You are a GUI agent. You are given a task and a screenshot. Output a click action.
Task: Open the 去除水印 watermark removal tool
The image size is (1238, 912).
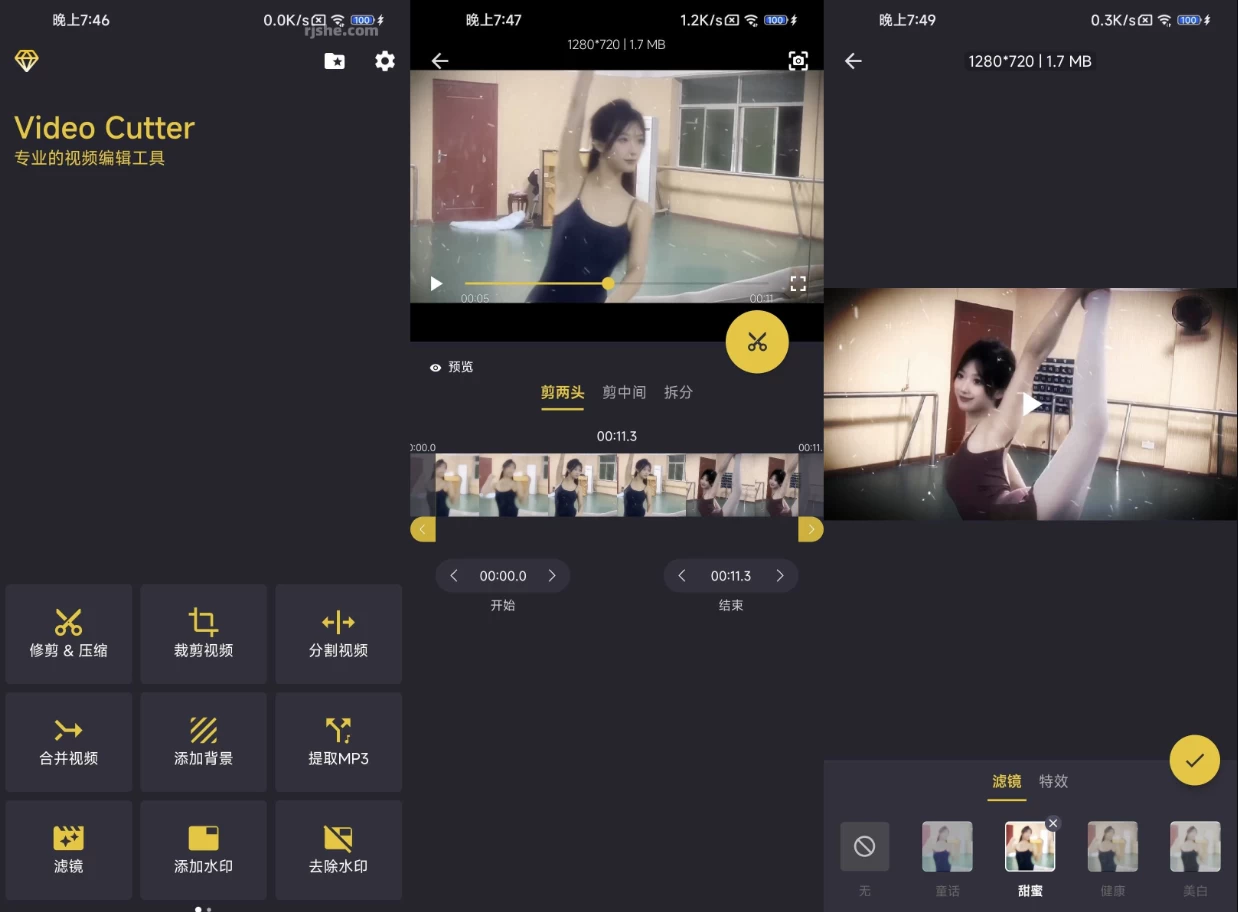pos(338,850)
